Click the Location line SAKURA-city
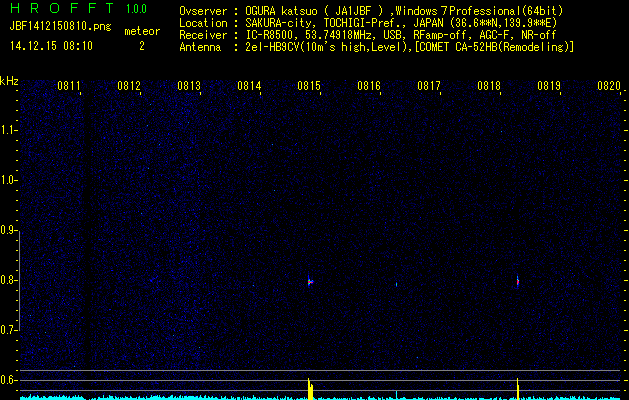The width and height of the screenshot is (629, 400). (368, 23)
